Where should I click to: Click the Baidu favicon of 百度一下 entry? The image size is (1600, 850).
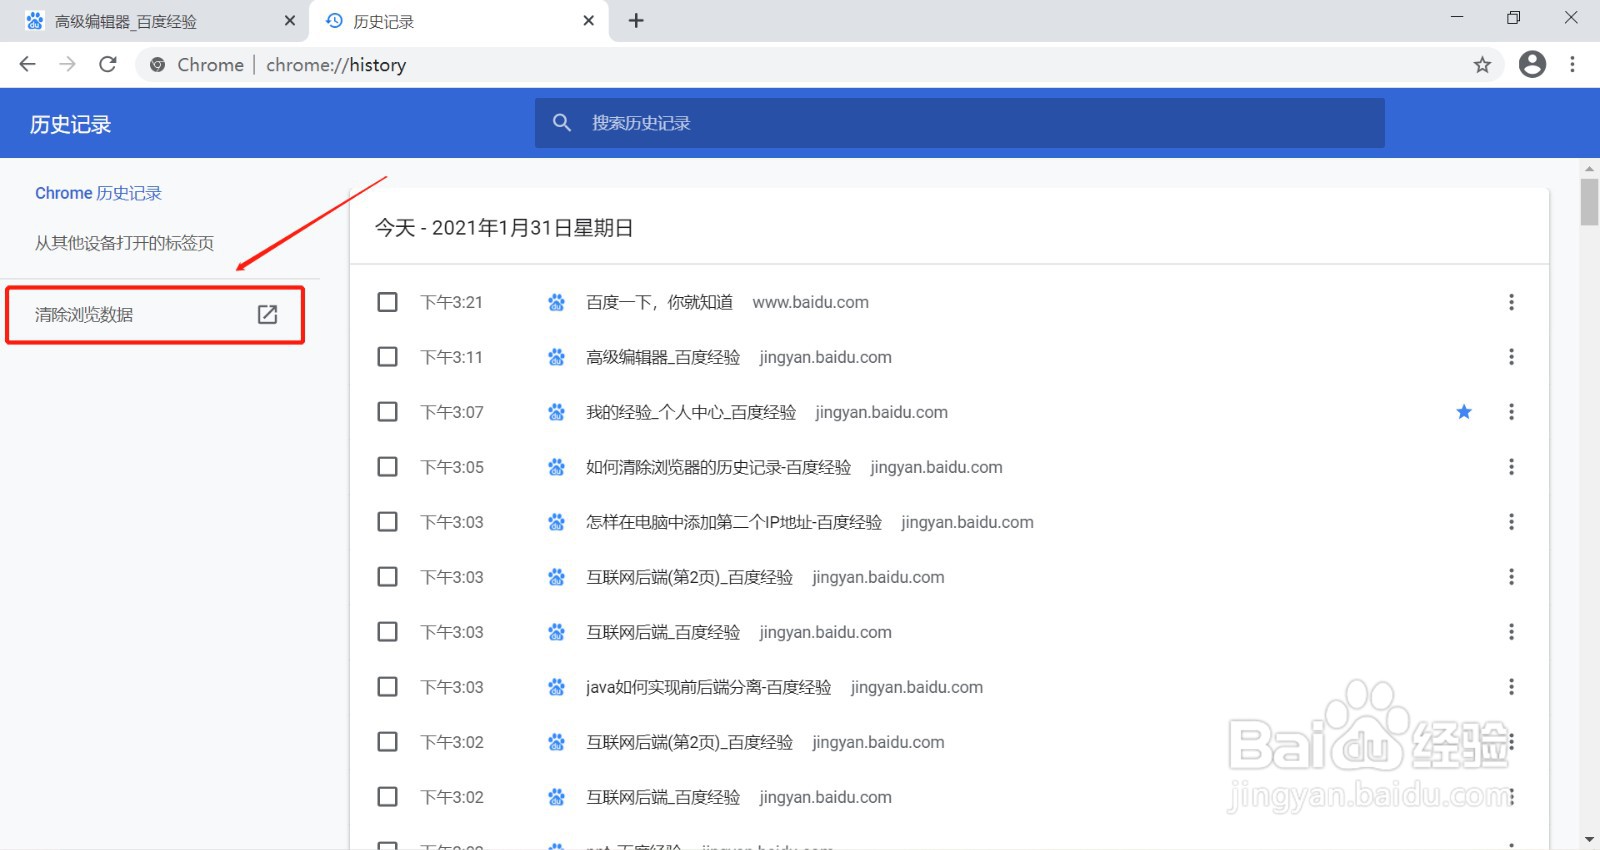tap(556, 302)
